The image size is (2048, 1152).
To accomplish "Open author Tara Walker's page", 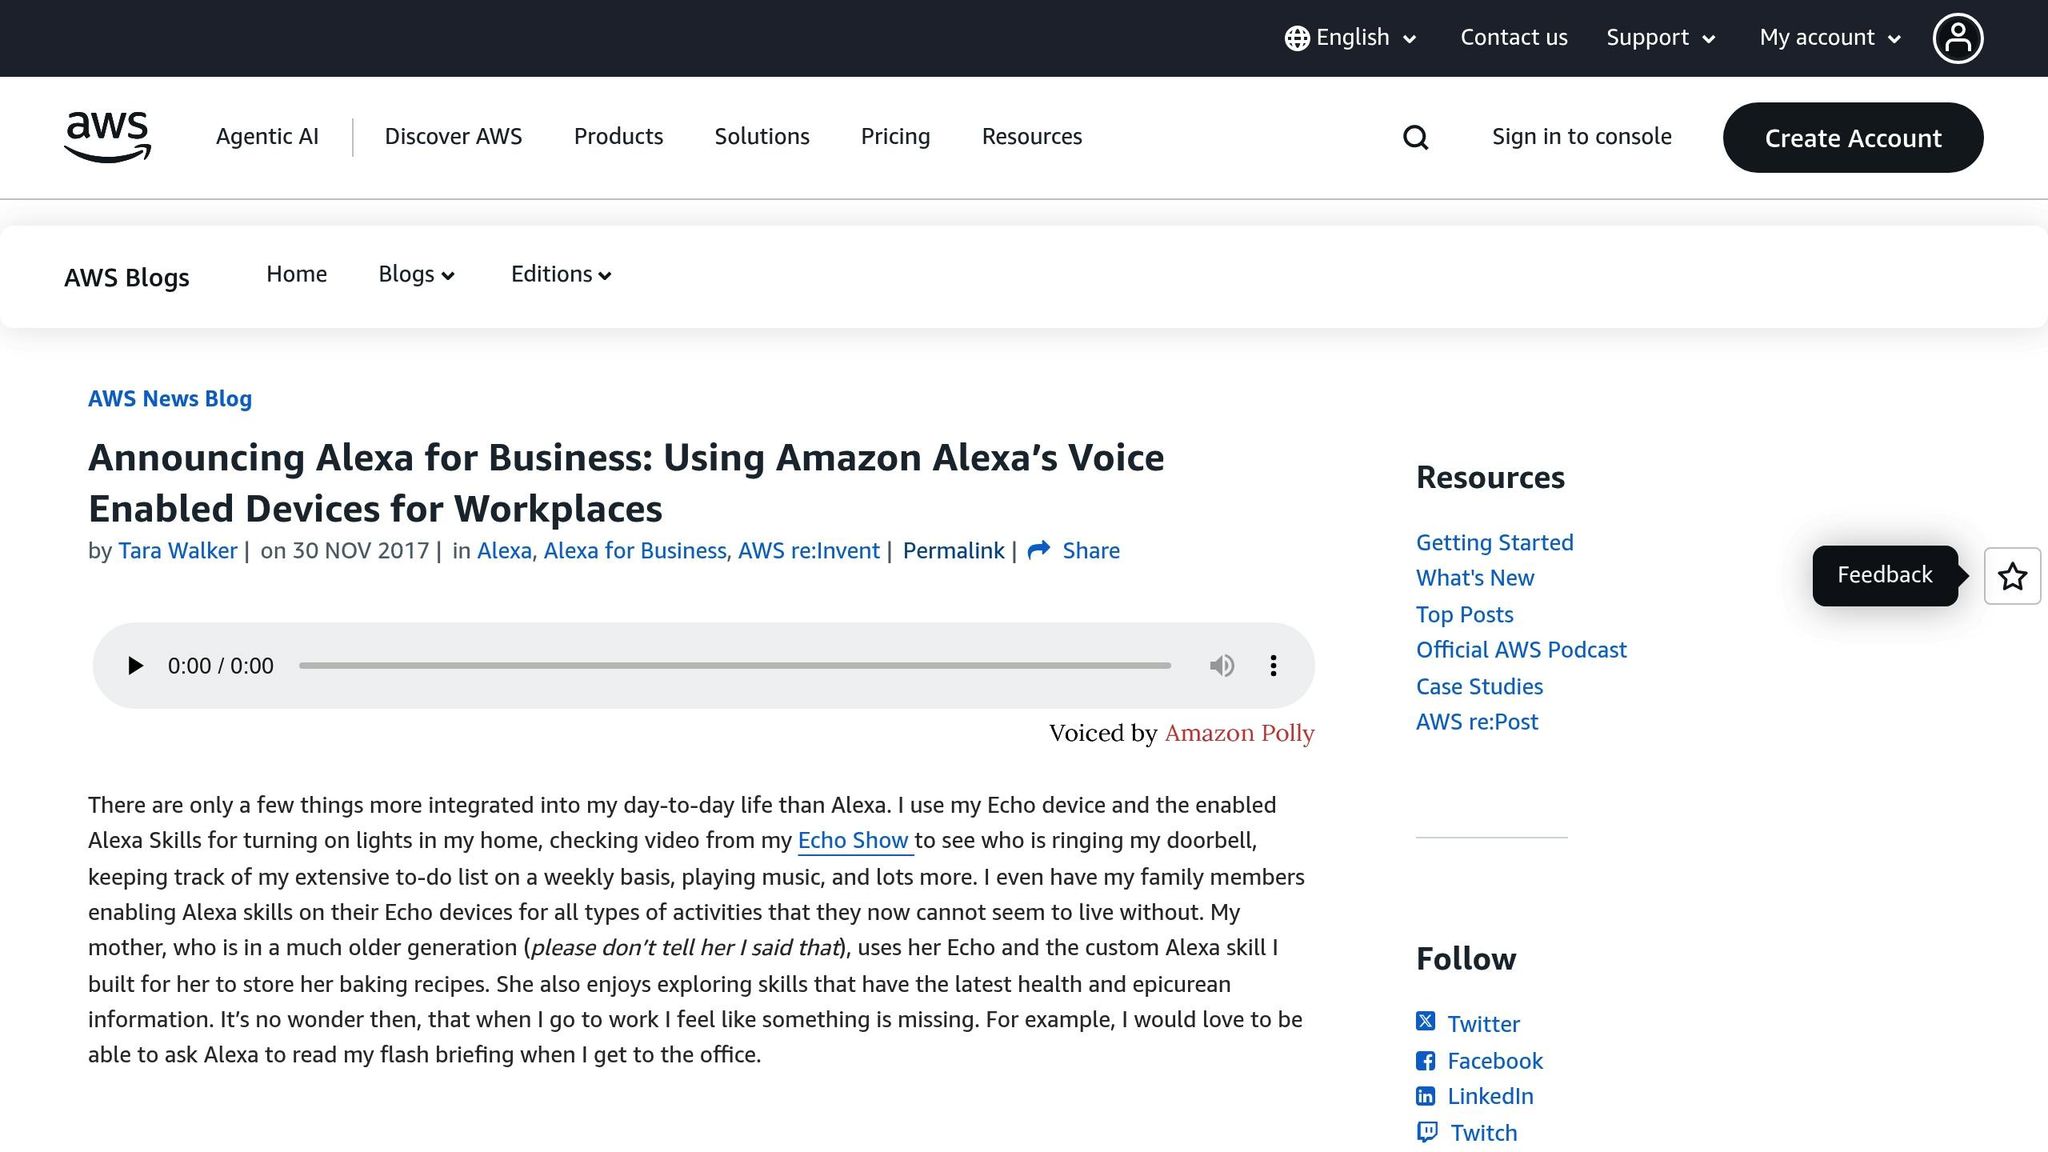I will 178,551.
